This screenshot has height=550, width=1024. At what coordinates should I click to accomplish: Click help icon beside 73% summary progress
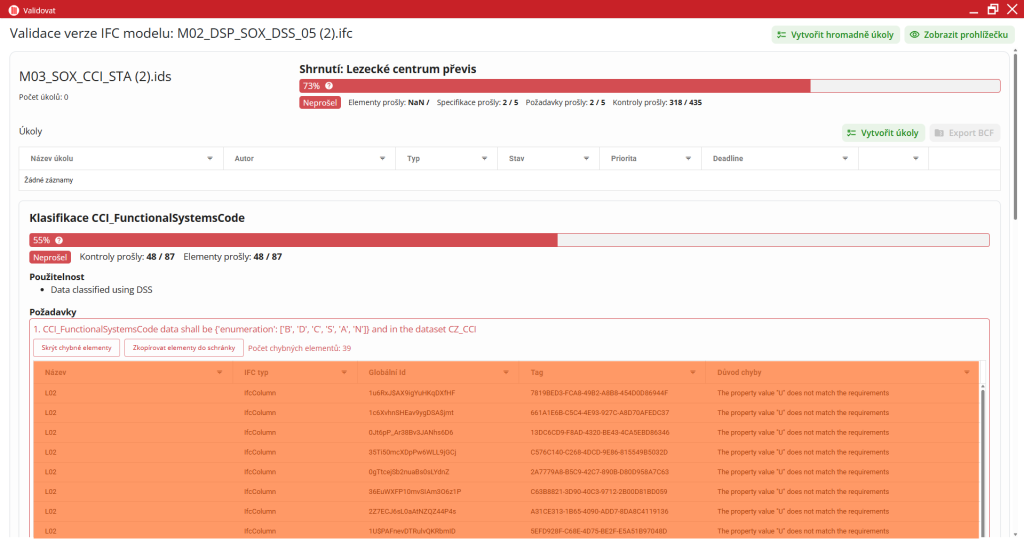pos(326,86)
